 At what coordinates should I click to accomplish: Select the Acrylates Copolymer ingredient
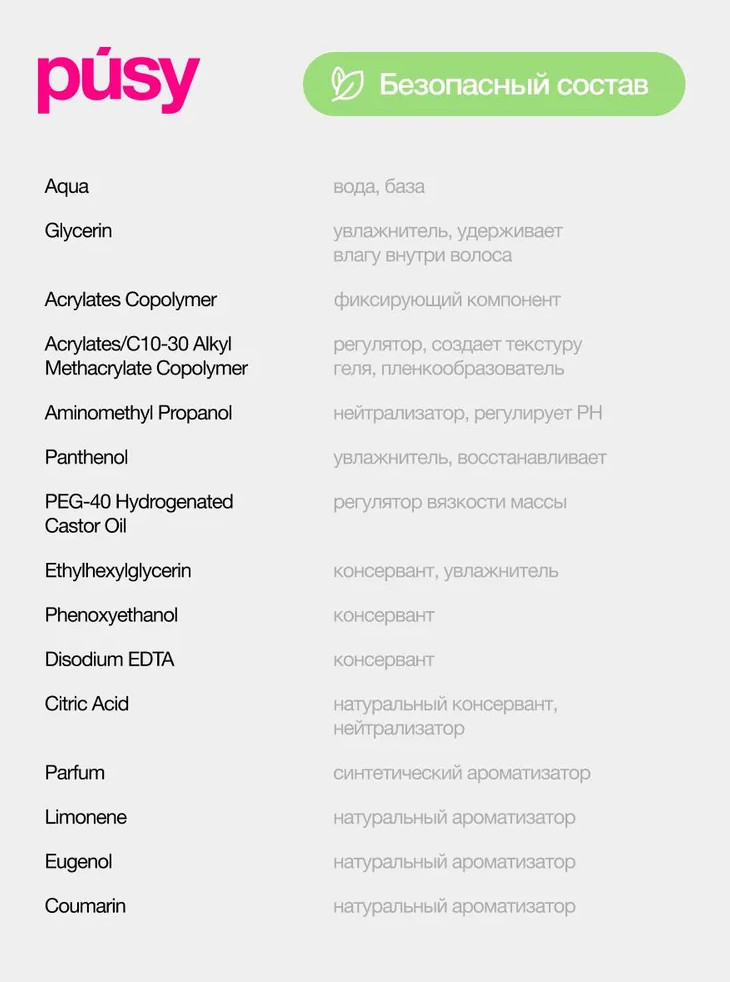point(131,300)
